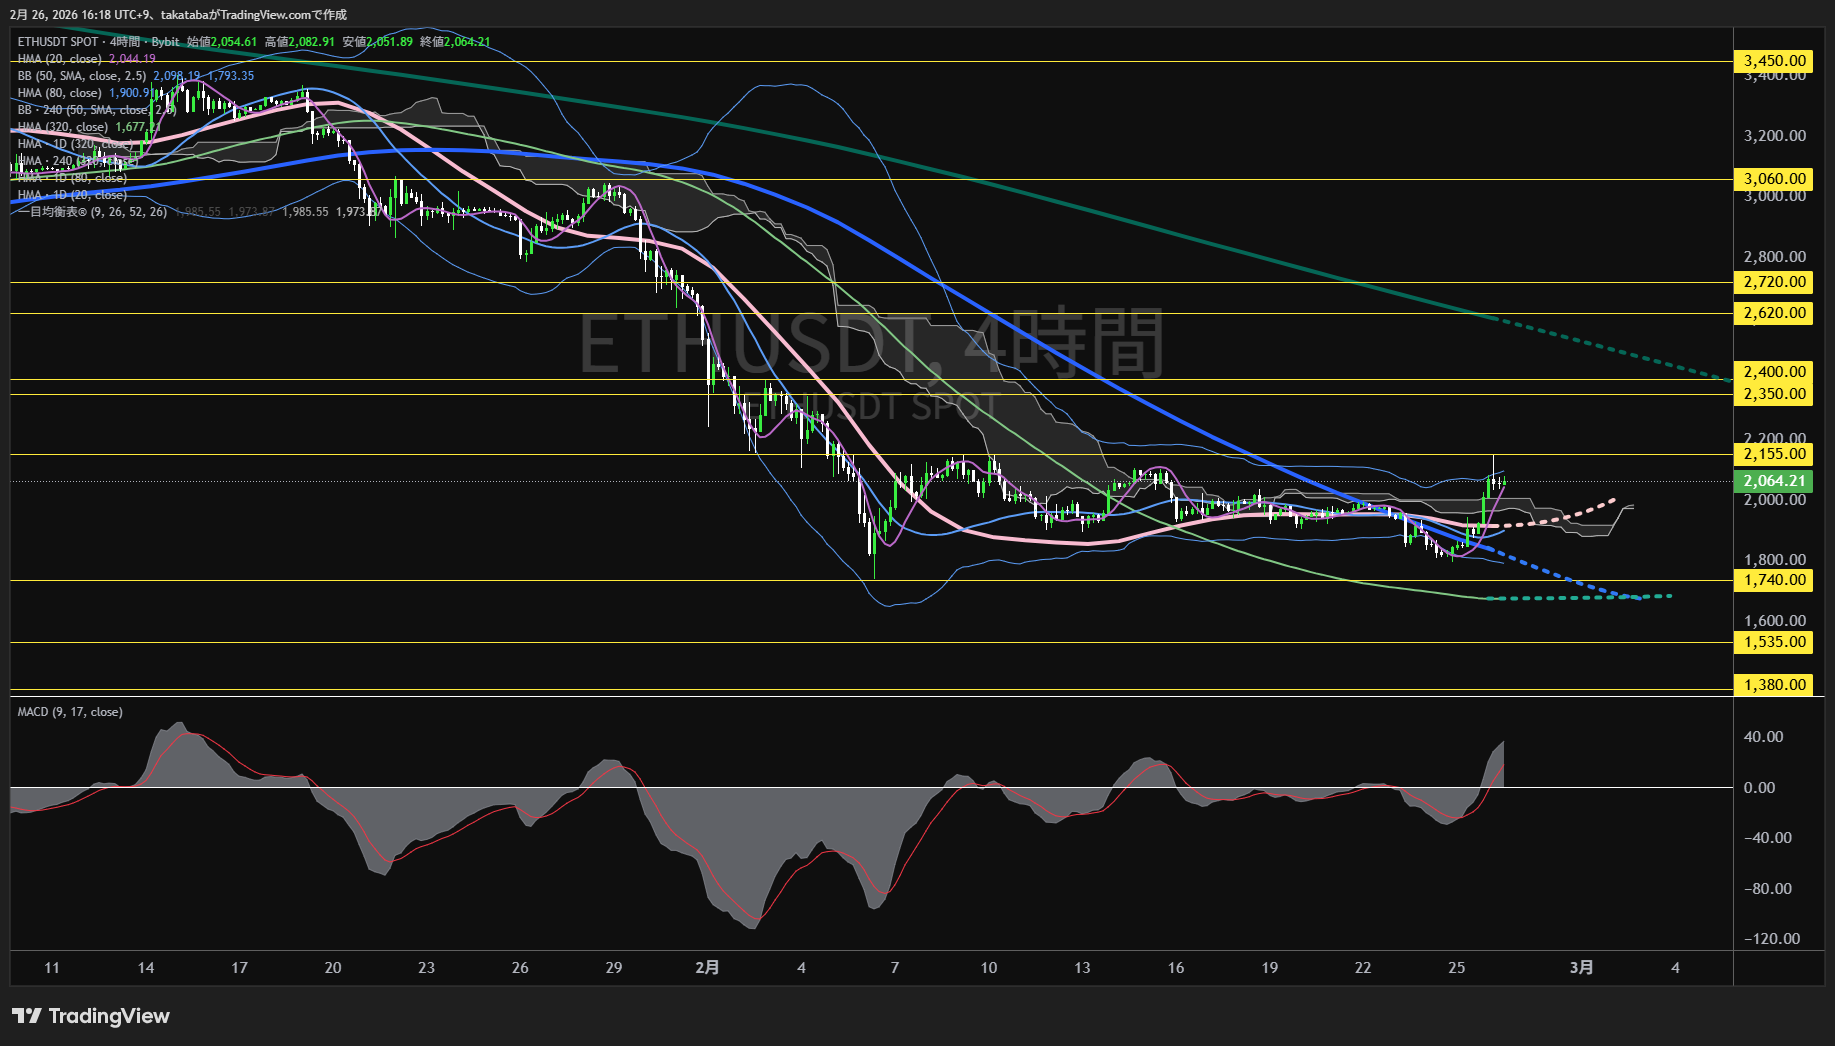Click the ETHUSDT SPOT symbol title
This screenshot has height=1046, width=1835.
tap(58, 42)
